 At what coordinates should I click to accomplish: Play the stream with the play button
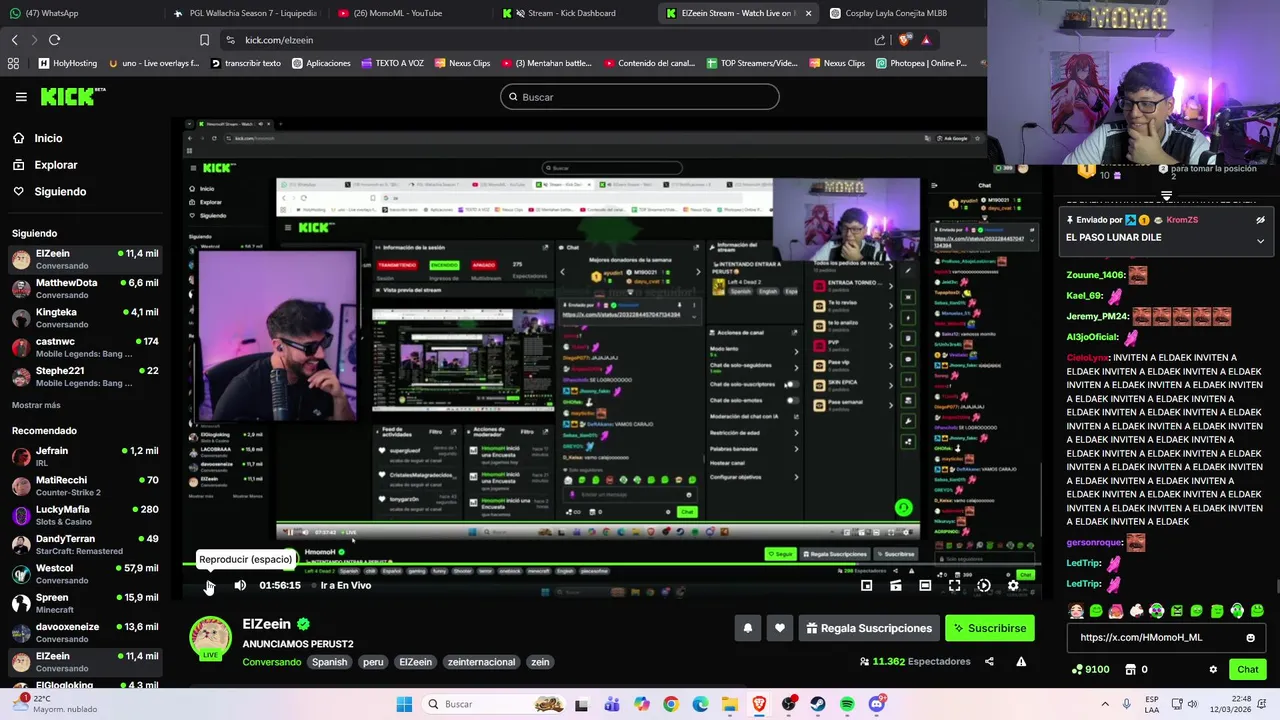point(210,586)
